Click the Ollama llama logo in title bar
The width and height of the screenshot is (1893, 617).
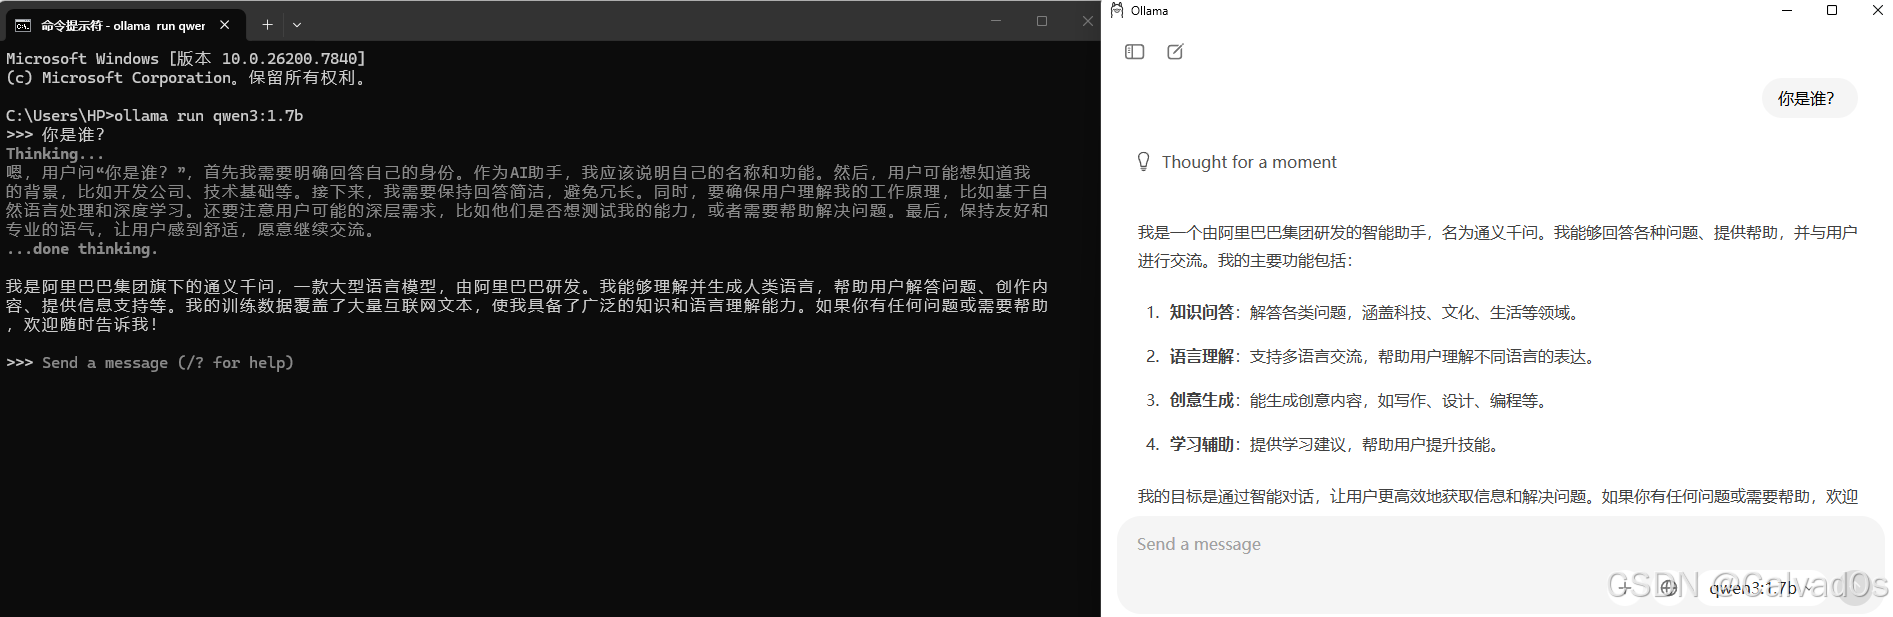pyautogui.click(x=1117, y=10)
